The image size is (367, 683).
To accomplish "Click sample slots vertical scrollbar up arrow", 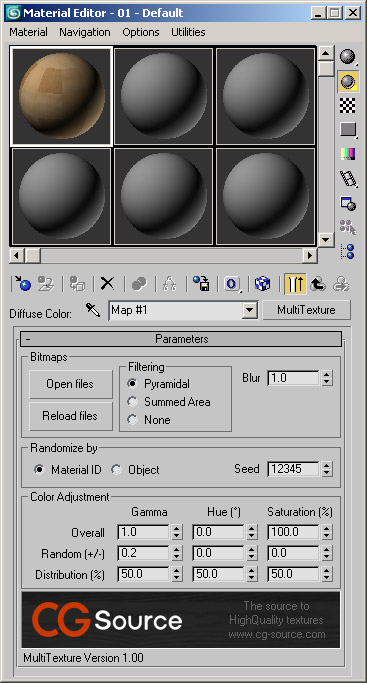I will pyautogui.click(x=326, y=53).
